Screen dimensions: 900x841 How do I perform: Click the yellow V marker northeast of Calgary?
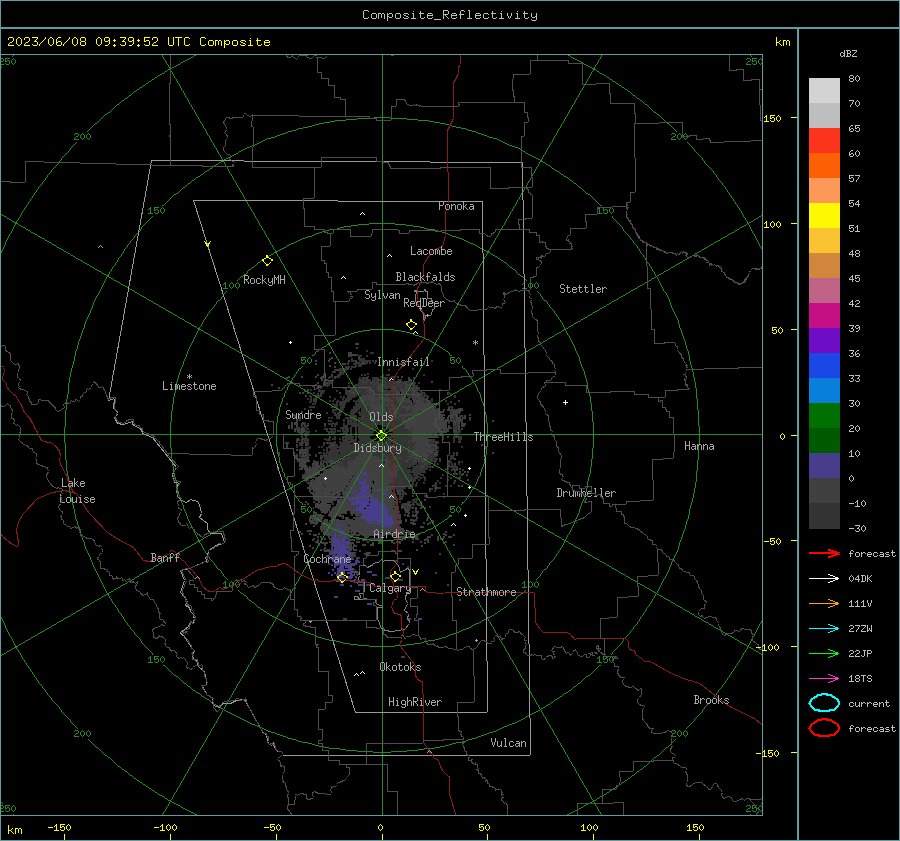click(x=416, y=572)
